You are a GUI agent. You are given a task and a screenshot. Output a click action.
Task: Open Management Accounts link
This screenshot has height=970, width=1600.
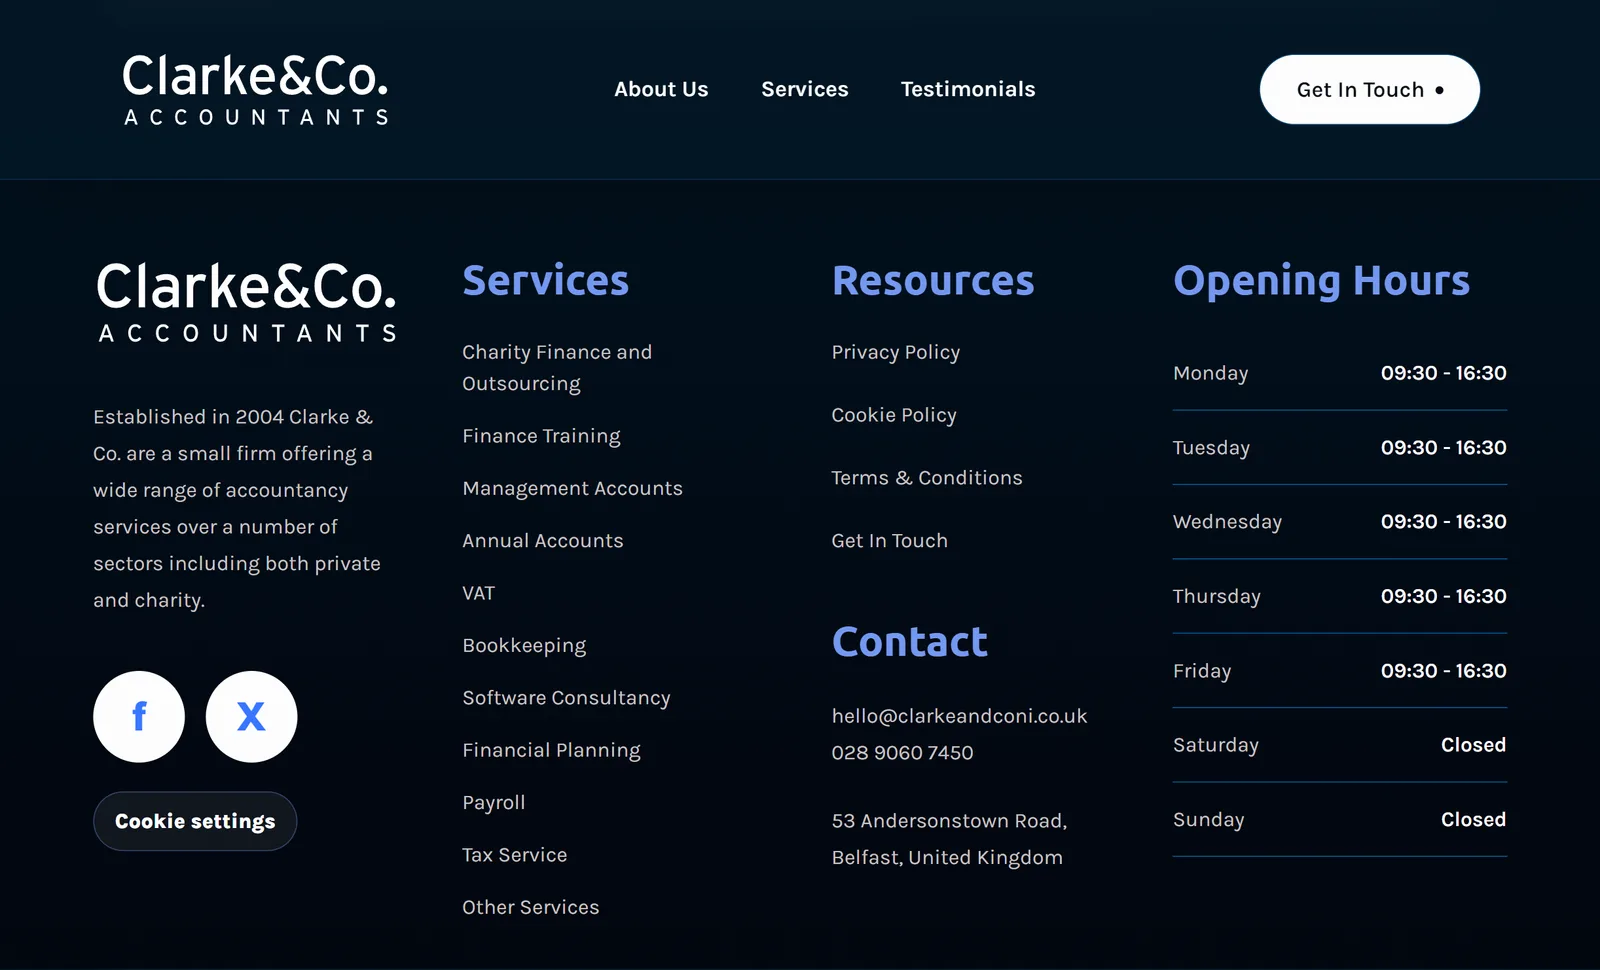tap(572, 488)
